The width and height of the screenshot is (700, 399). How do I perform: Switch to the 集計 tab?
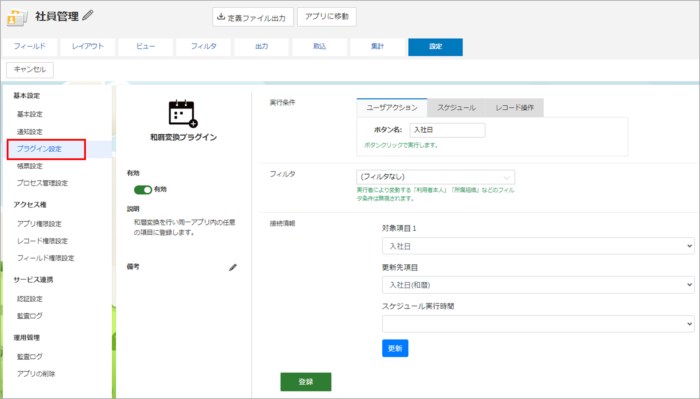378,46
